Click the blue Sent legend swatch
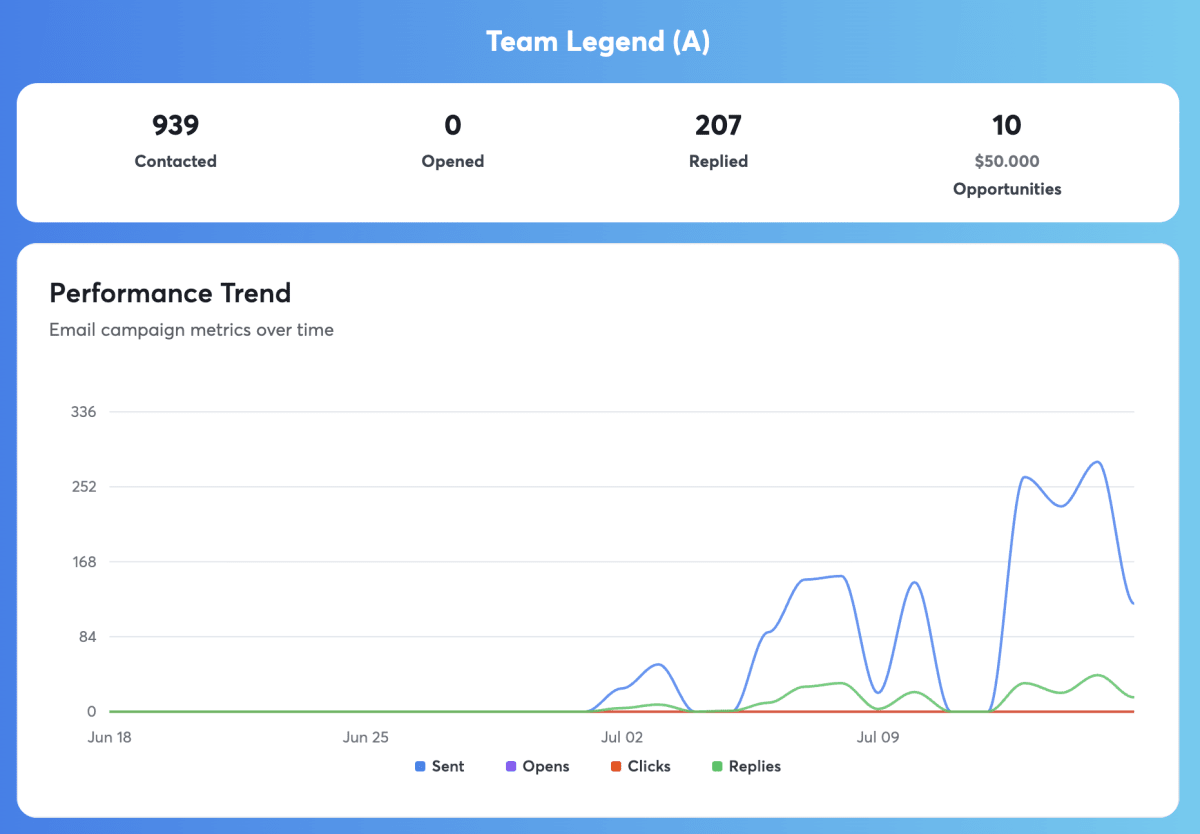This screenshot has height=834, width=1200. [420, 767]
